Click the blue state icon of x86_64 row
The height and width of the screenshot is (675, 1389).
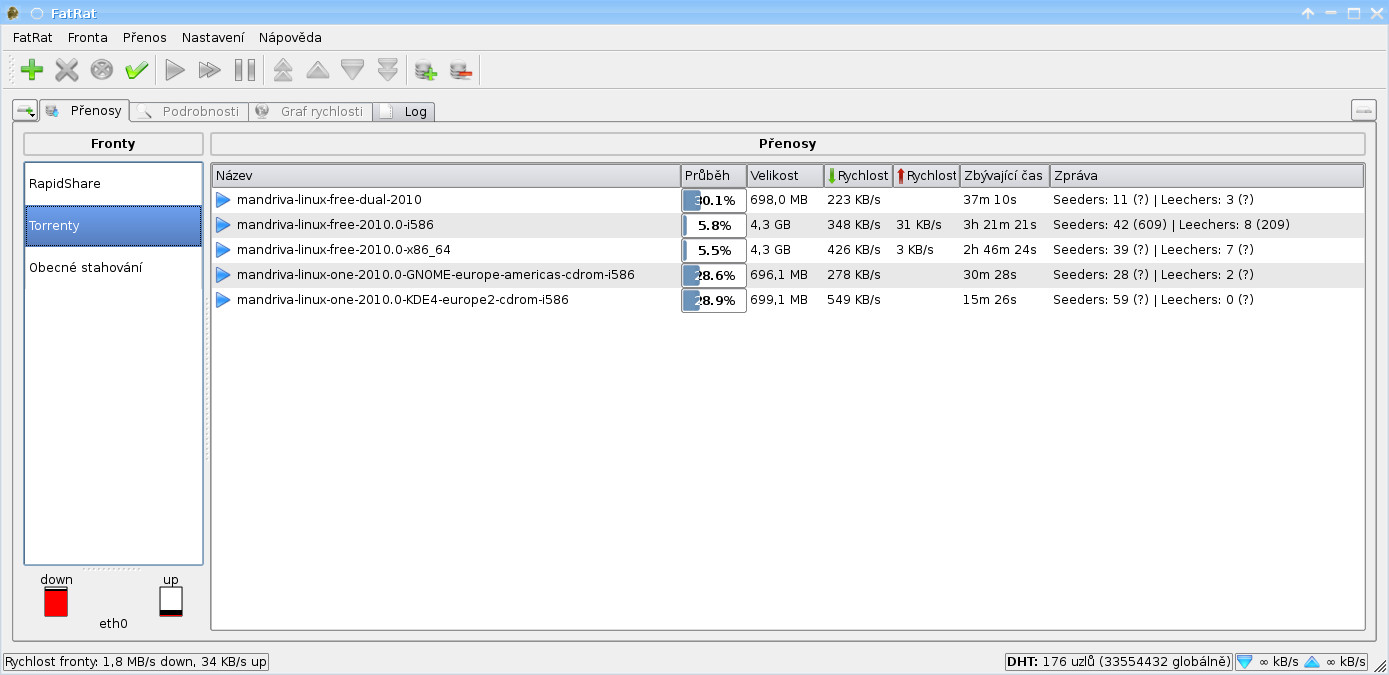point(223,250)
